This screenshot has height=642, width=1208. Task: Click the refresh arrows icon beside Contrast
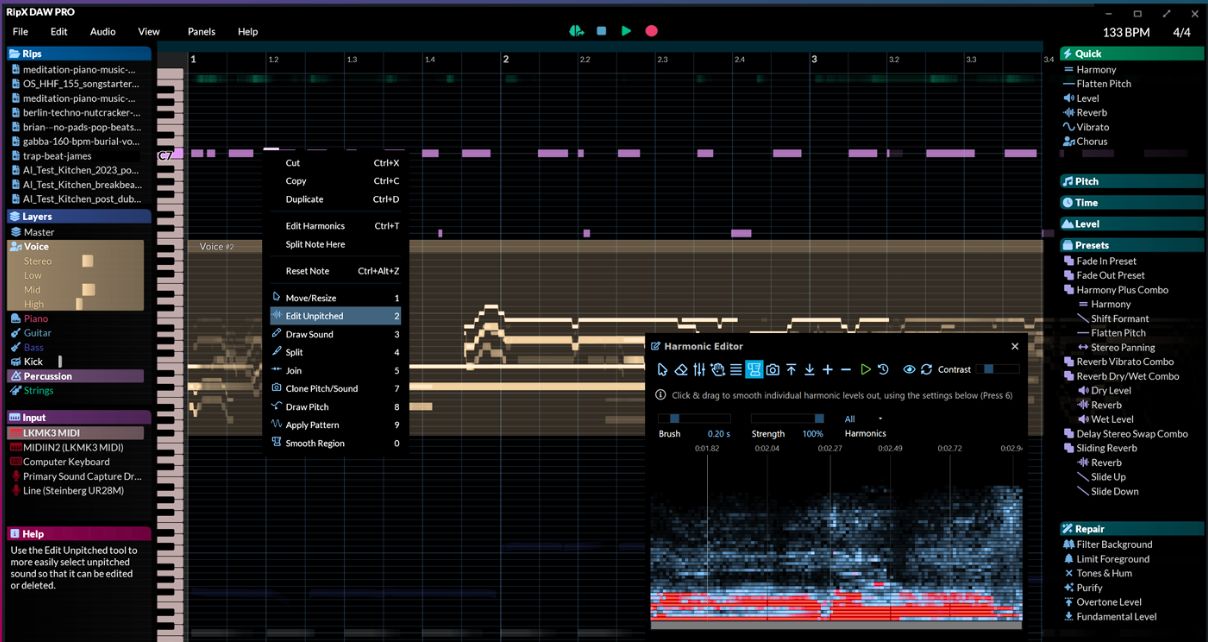pos(927,370)
